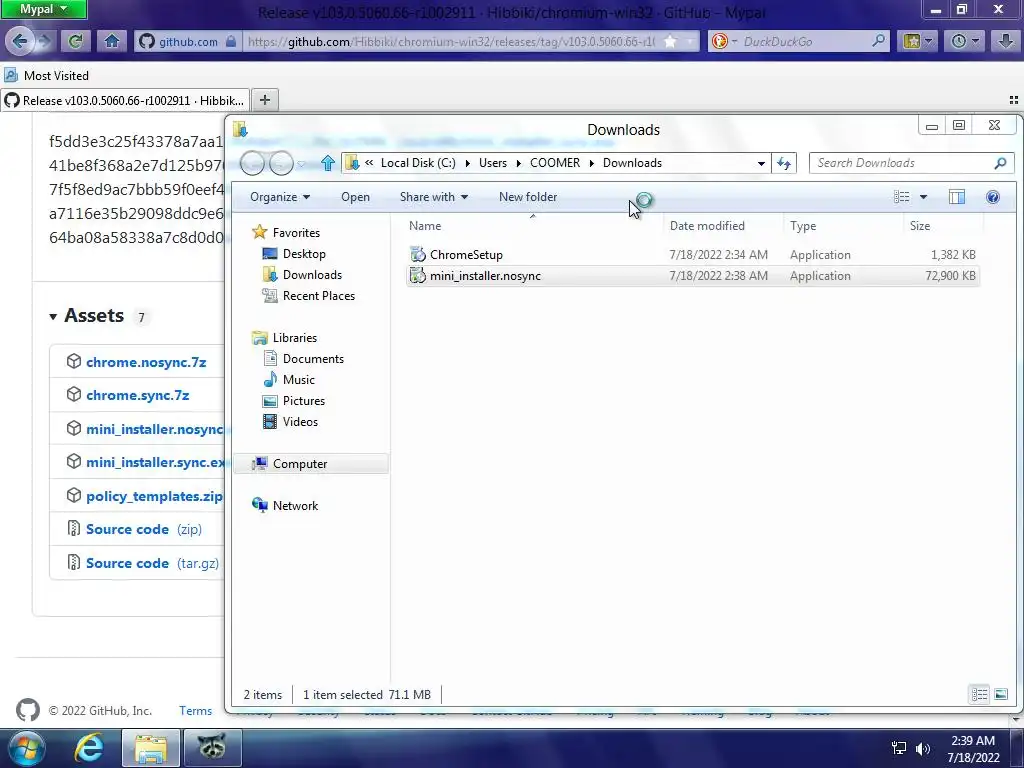Image resolution: width=1024 pixels, height=768 pixels.
Task: Click the search magnifier in DuckDuckGo box
Action: 878,41
